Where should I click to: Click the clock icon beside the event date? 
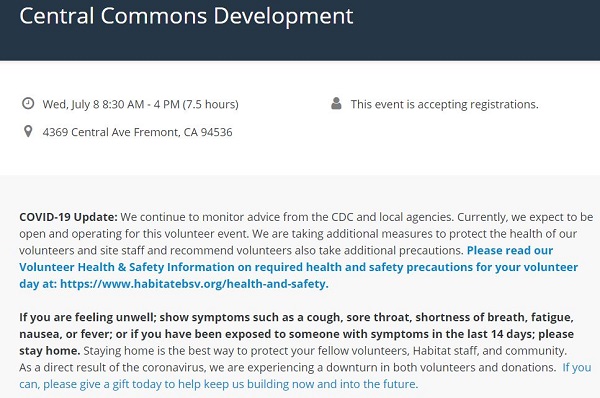28,103
